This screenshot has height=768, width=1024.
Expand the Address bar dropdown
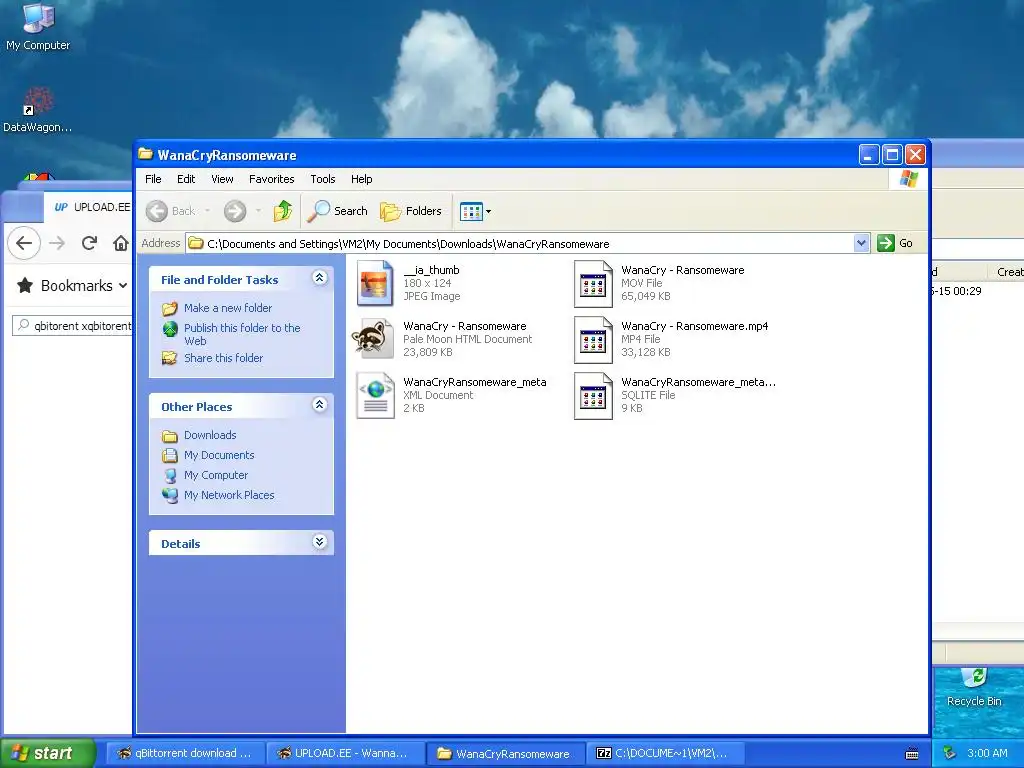click(x=861, y=243)
